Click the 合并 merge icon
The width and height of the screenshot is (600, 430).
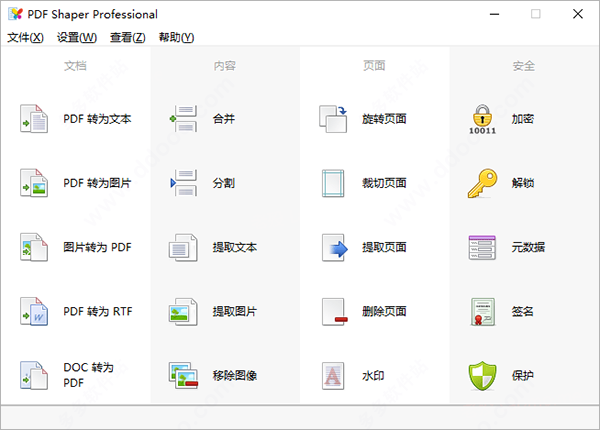(x=184, y=119)
